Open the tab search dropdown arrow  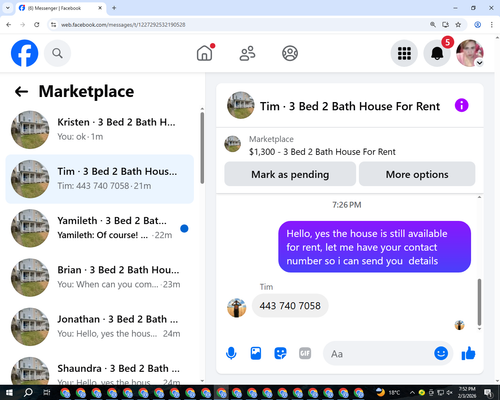(x=8, y=8)
